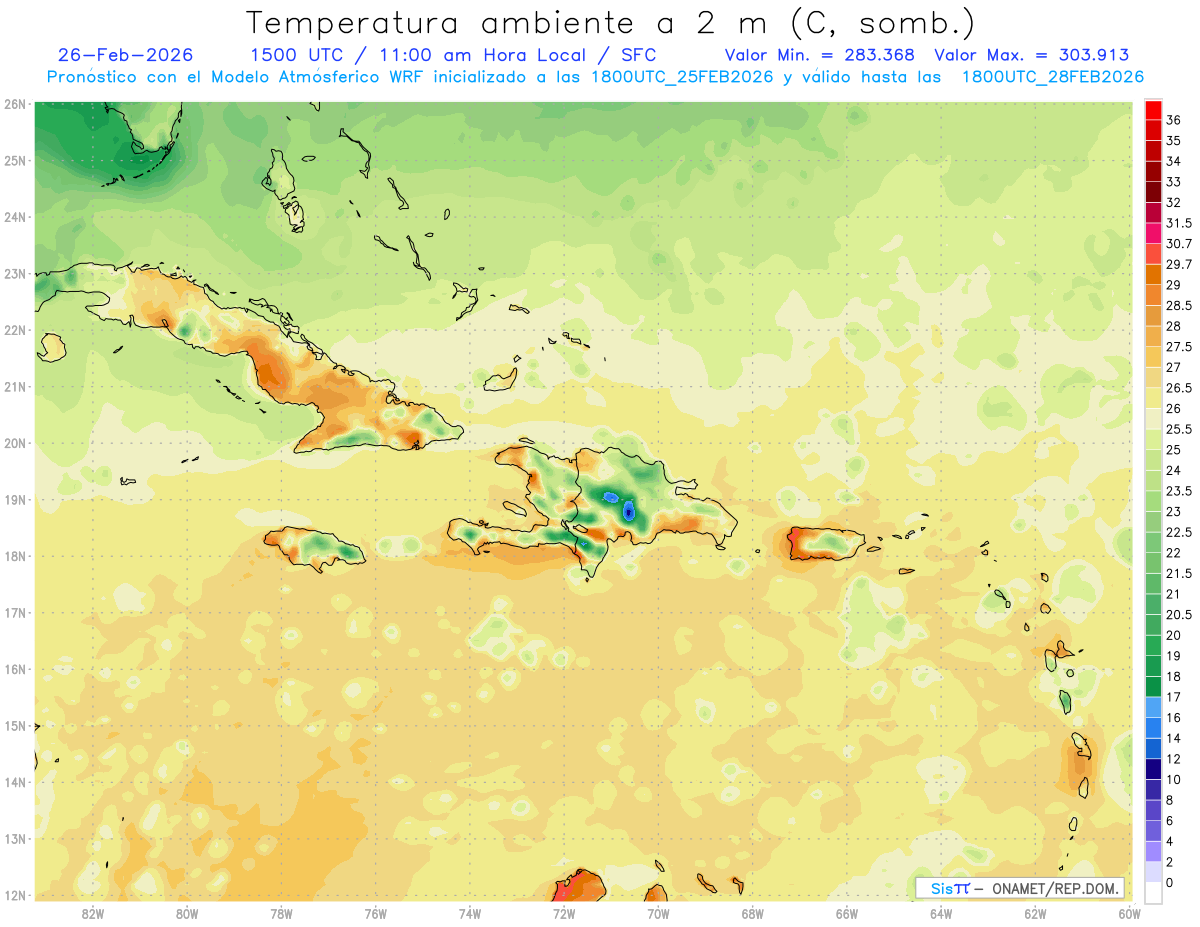Screen dimensions: 1200x927
Task: Click the legend value '8'
Action: pyautogui.click(x=1170, y=800)
